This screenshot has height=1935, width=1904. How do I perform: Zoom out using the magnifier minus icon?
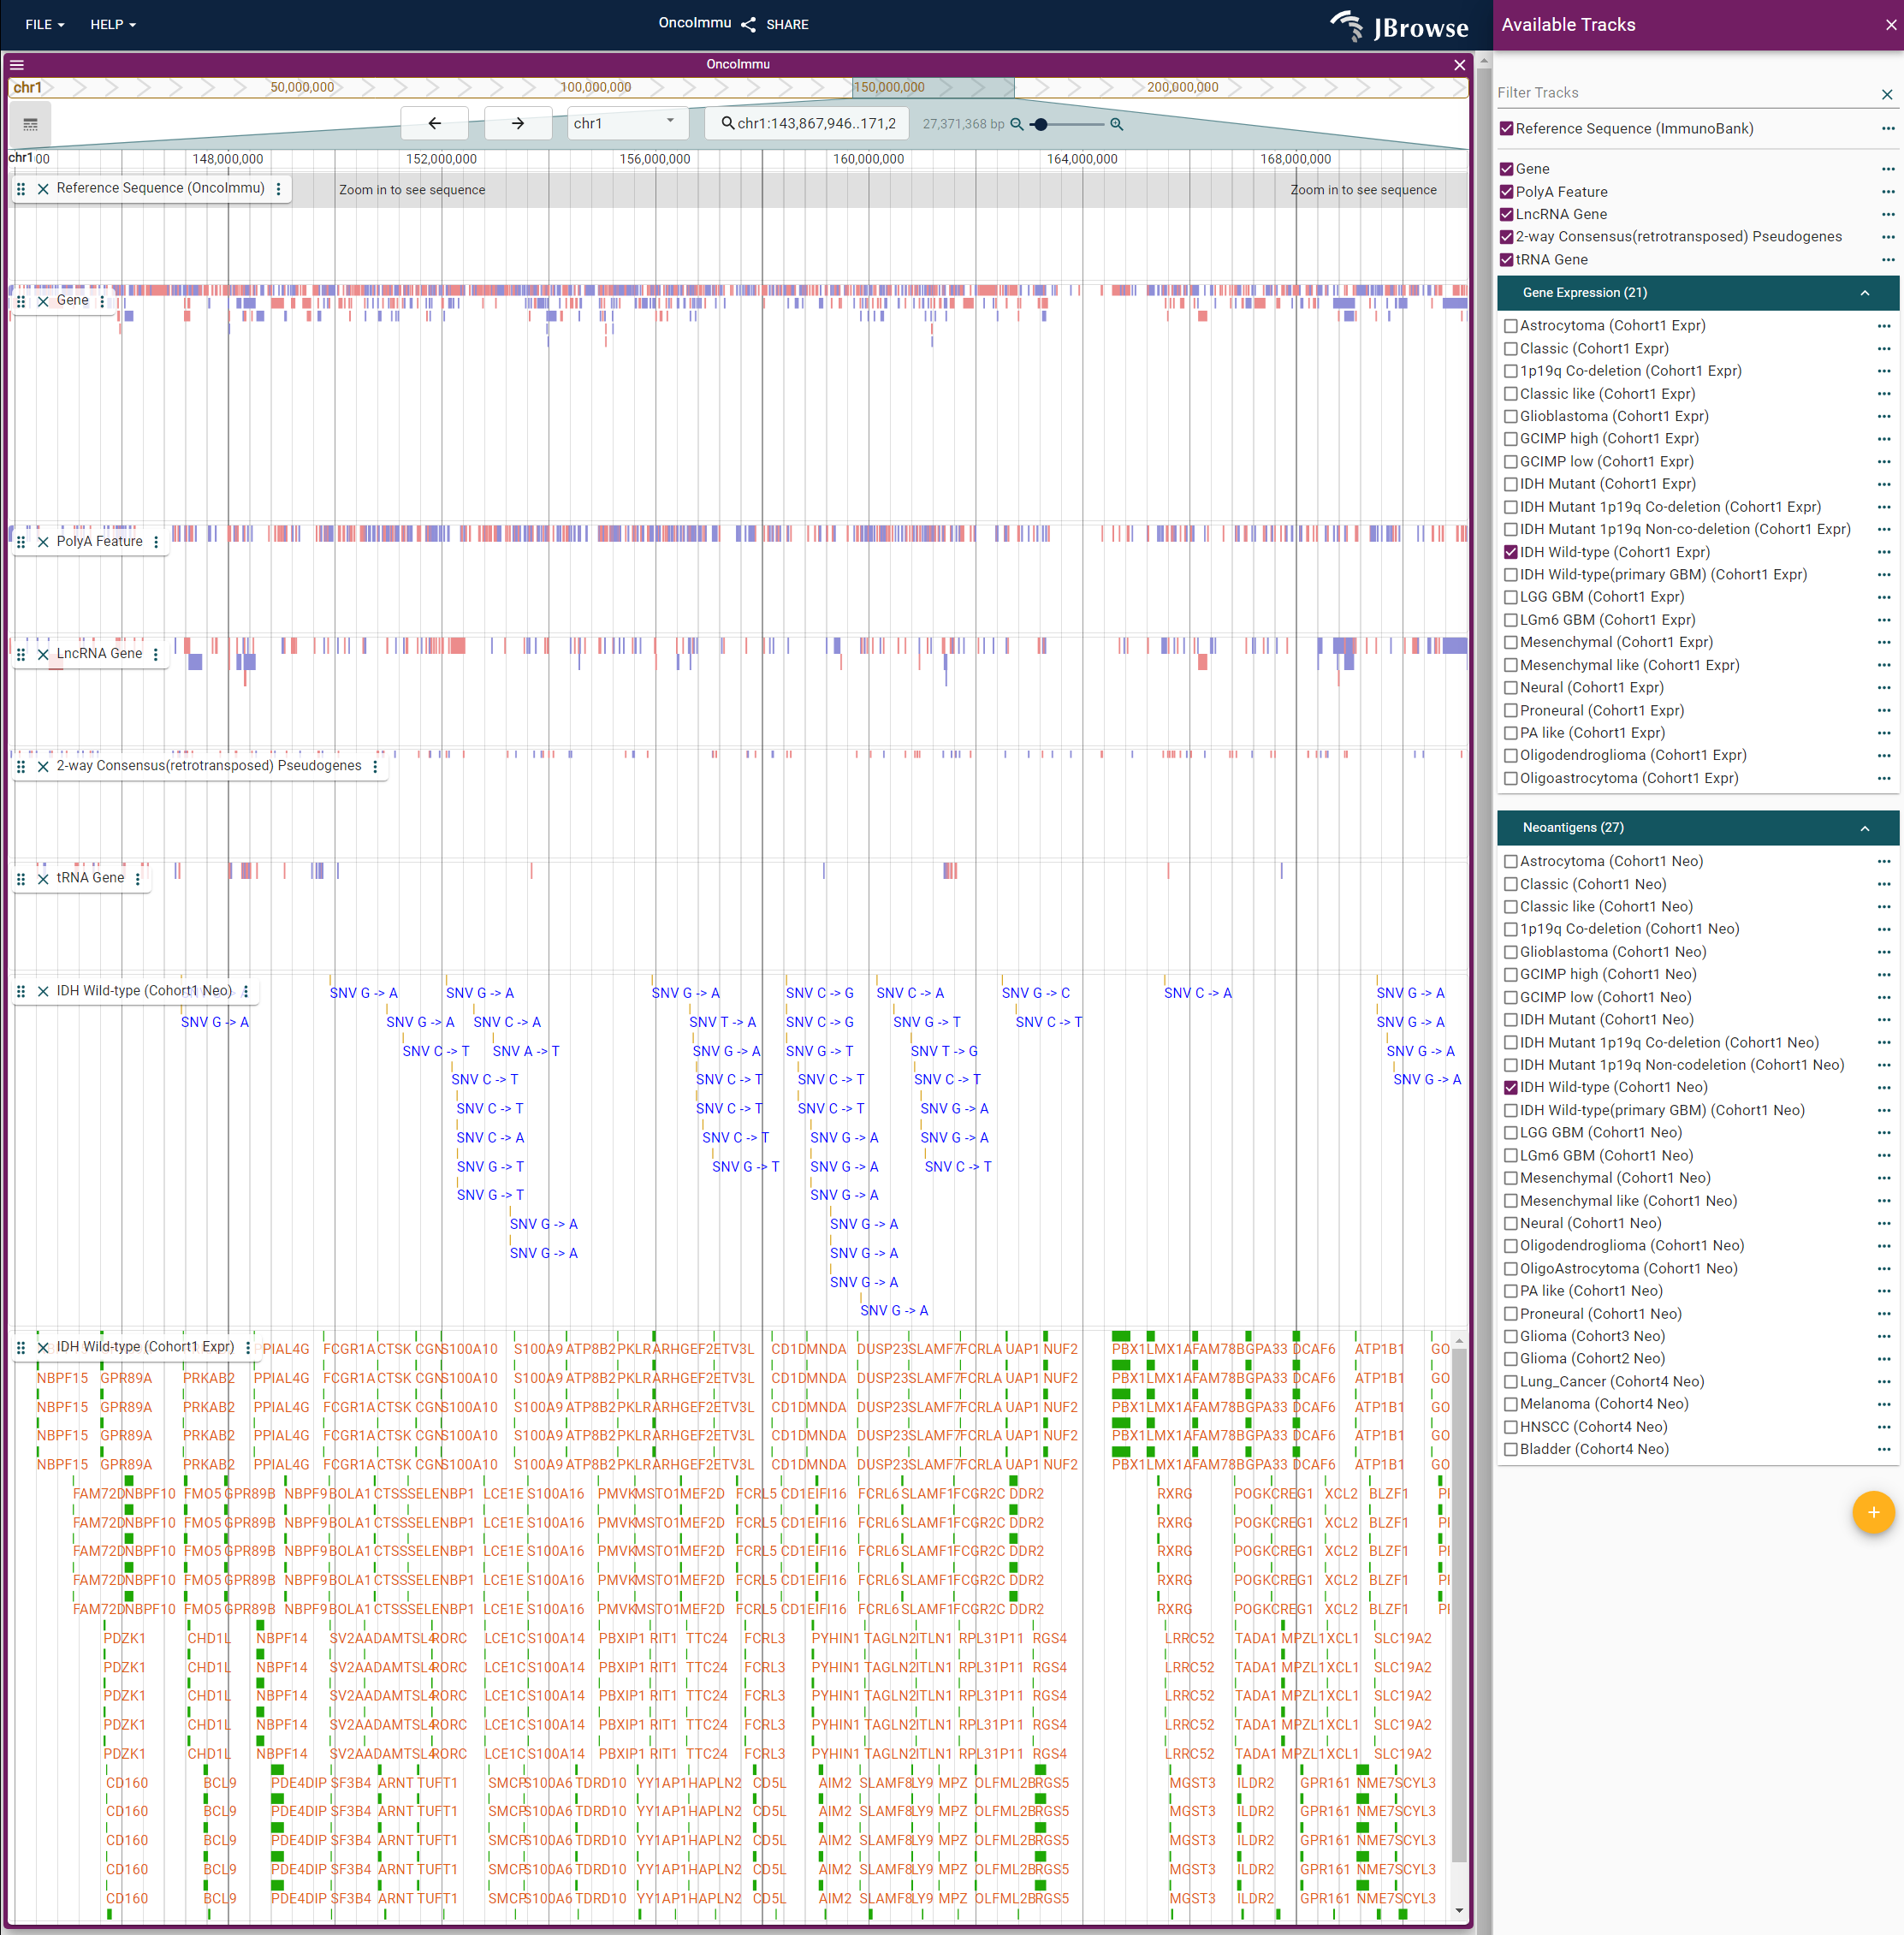1016,124
